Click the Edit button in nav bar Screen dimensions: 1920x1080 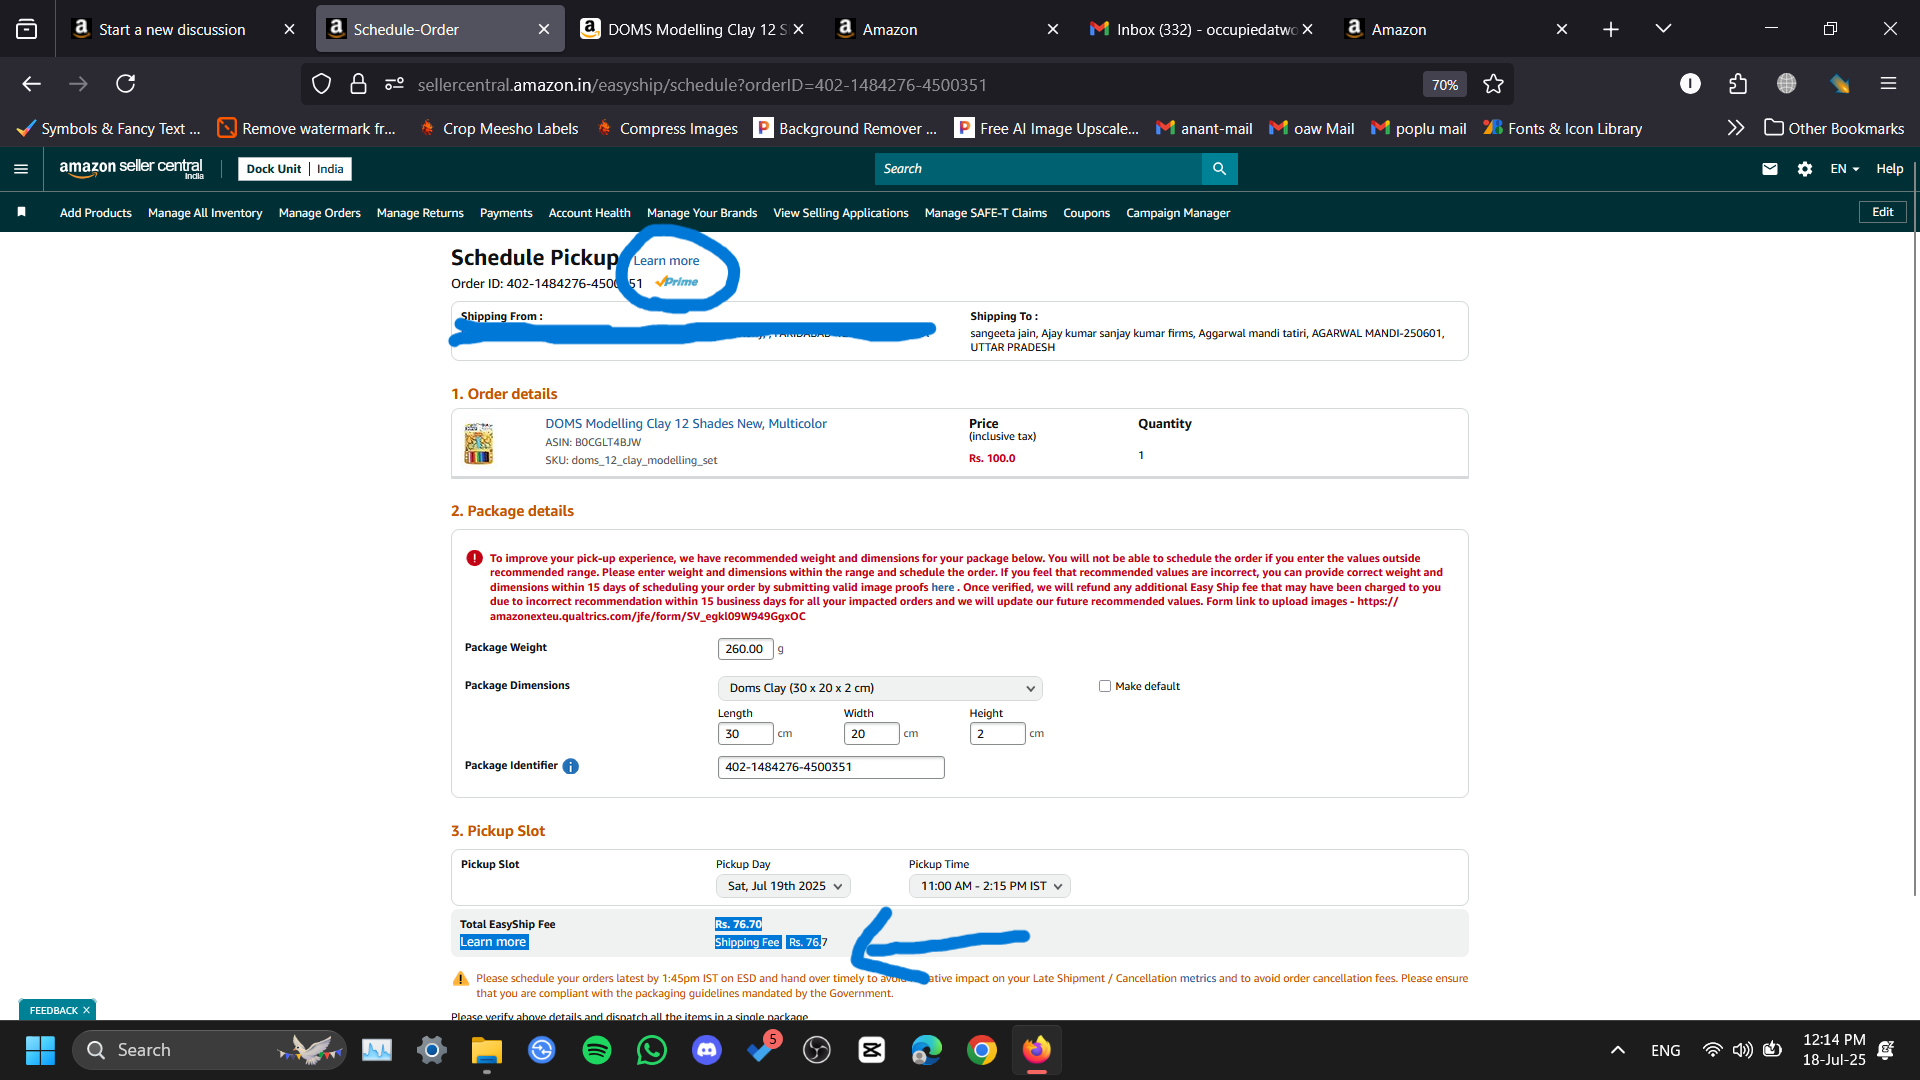(1882, 212)
